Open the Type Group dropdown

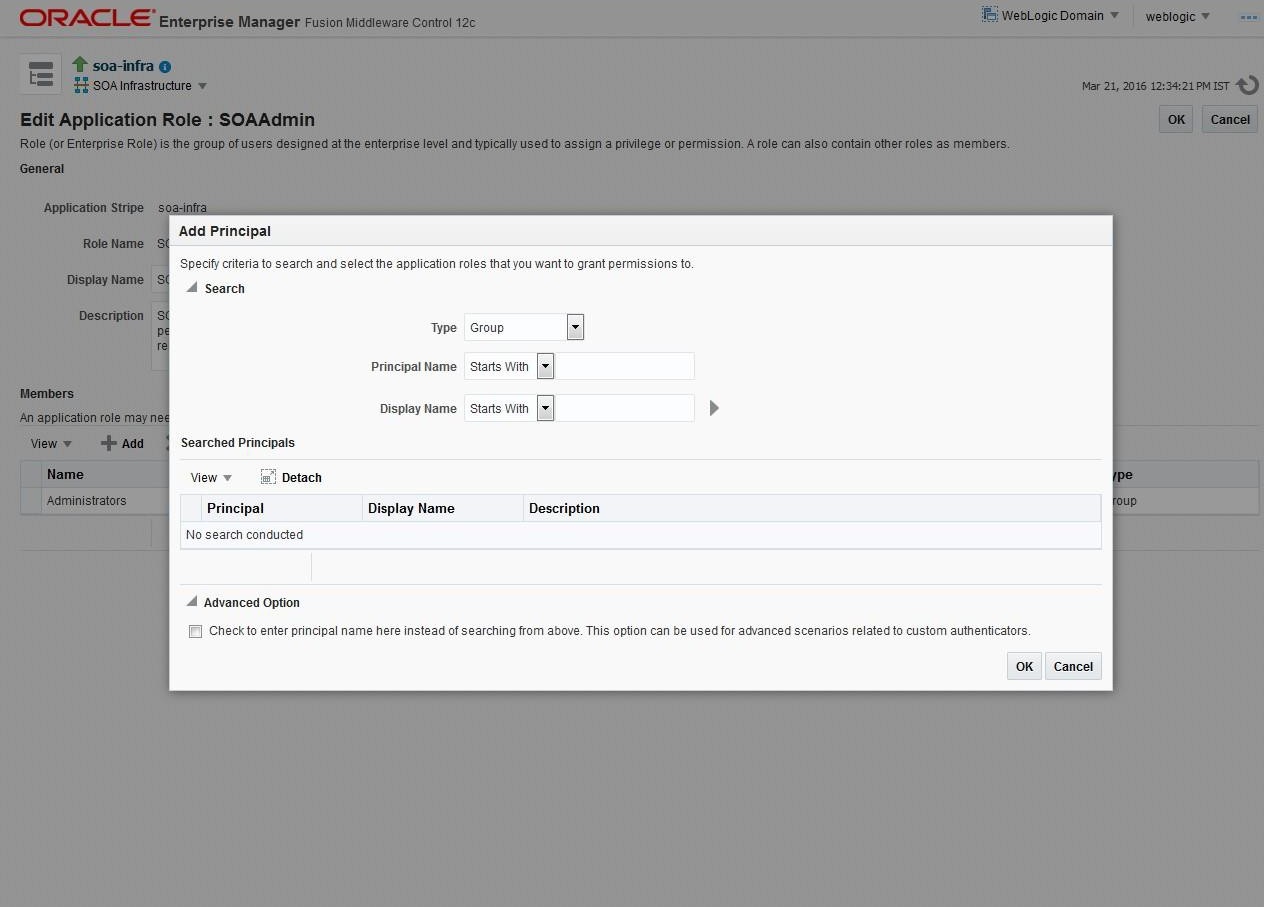tap(575, 327)
